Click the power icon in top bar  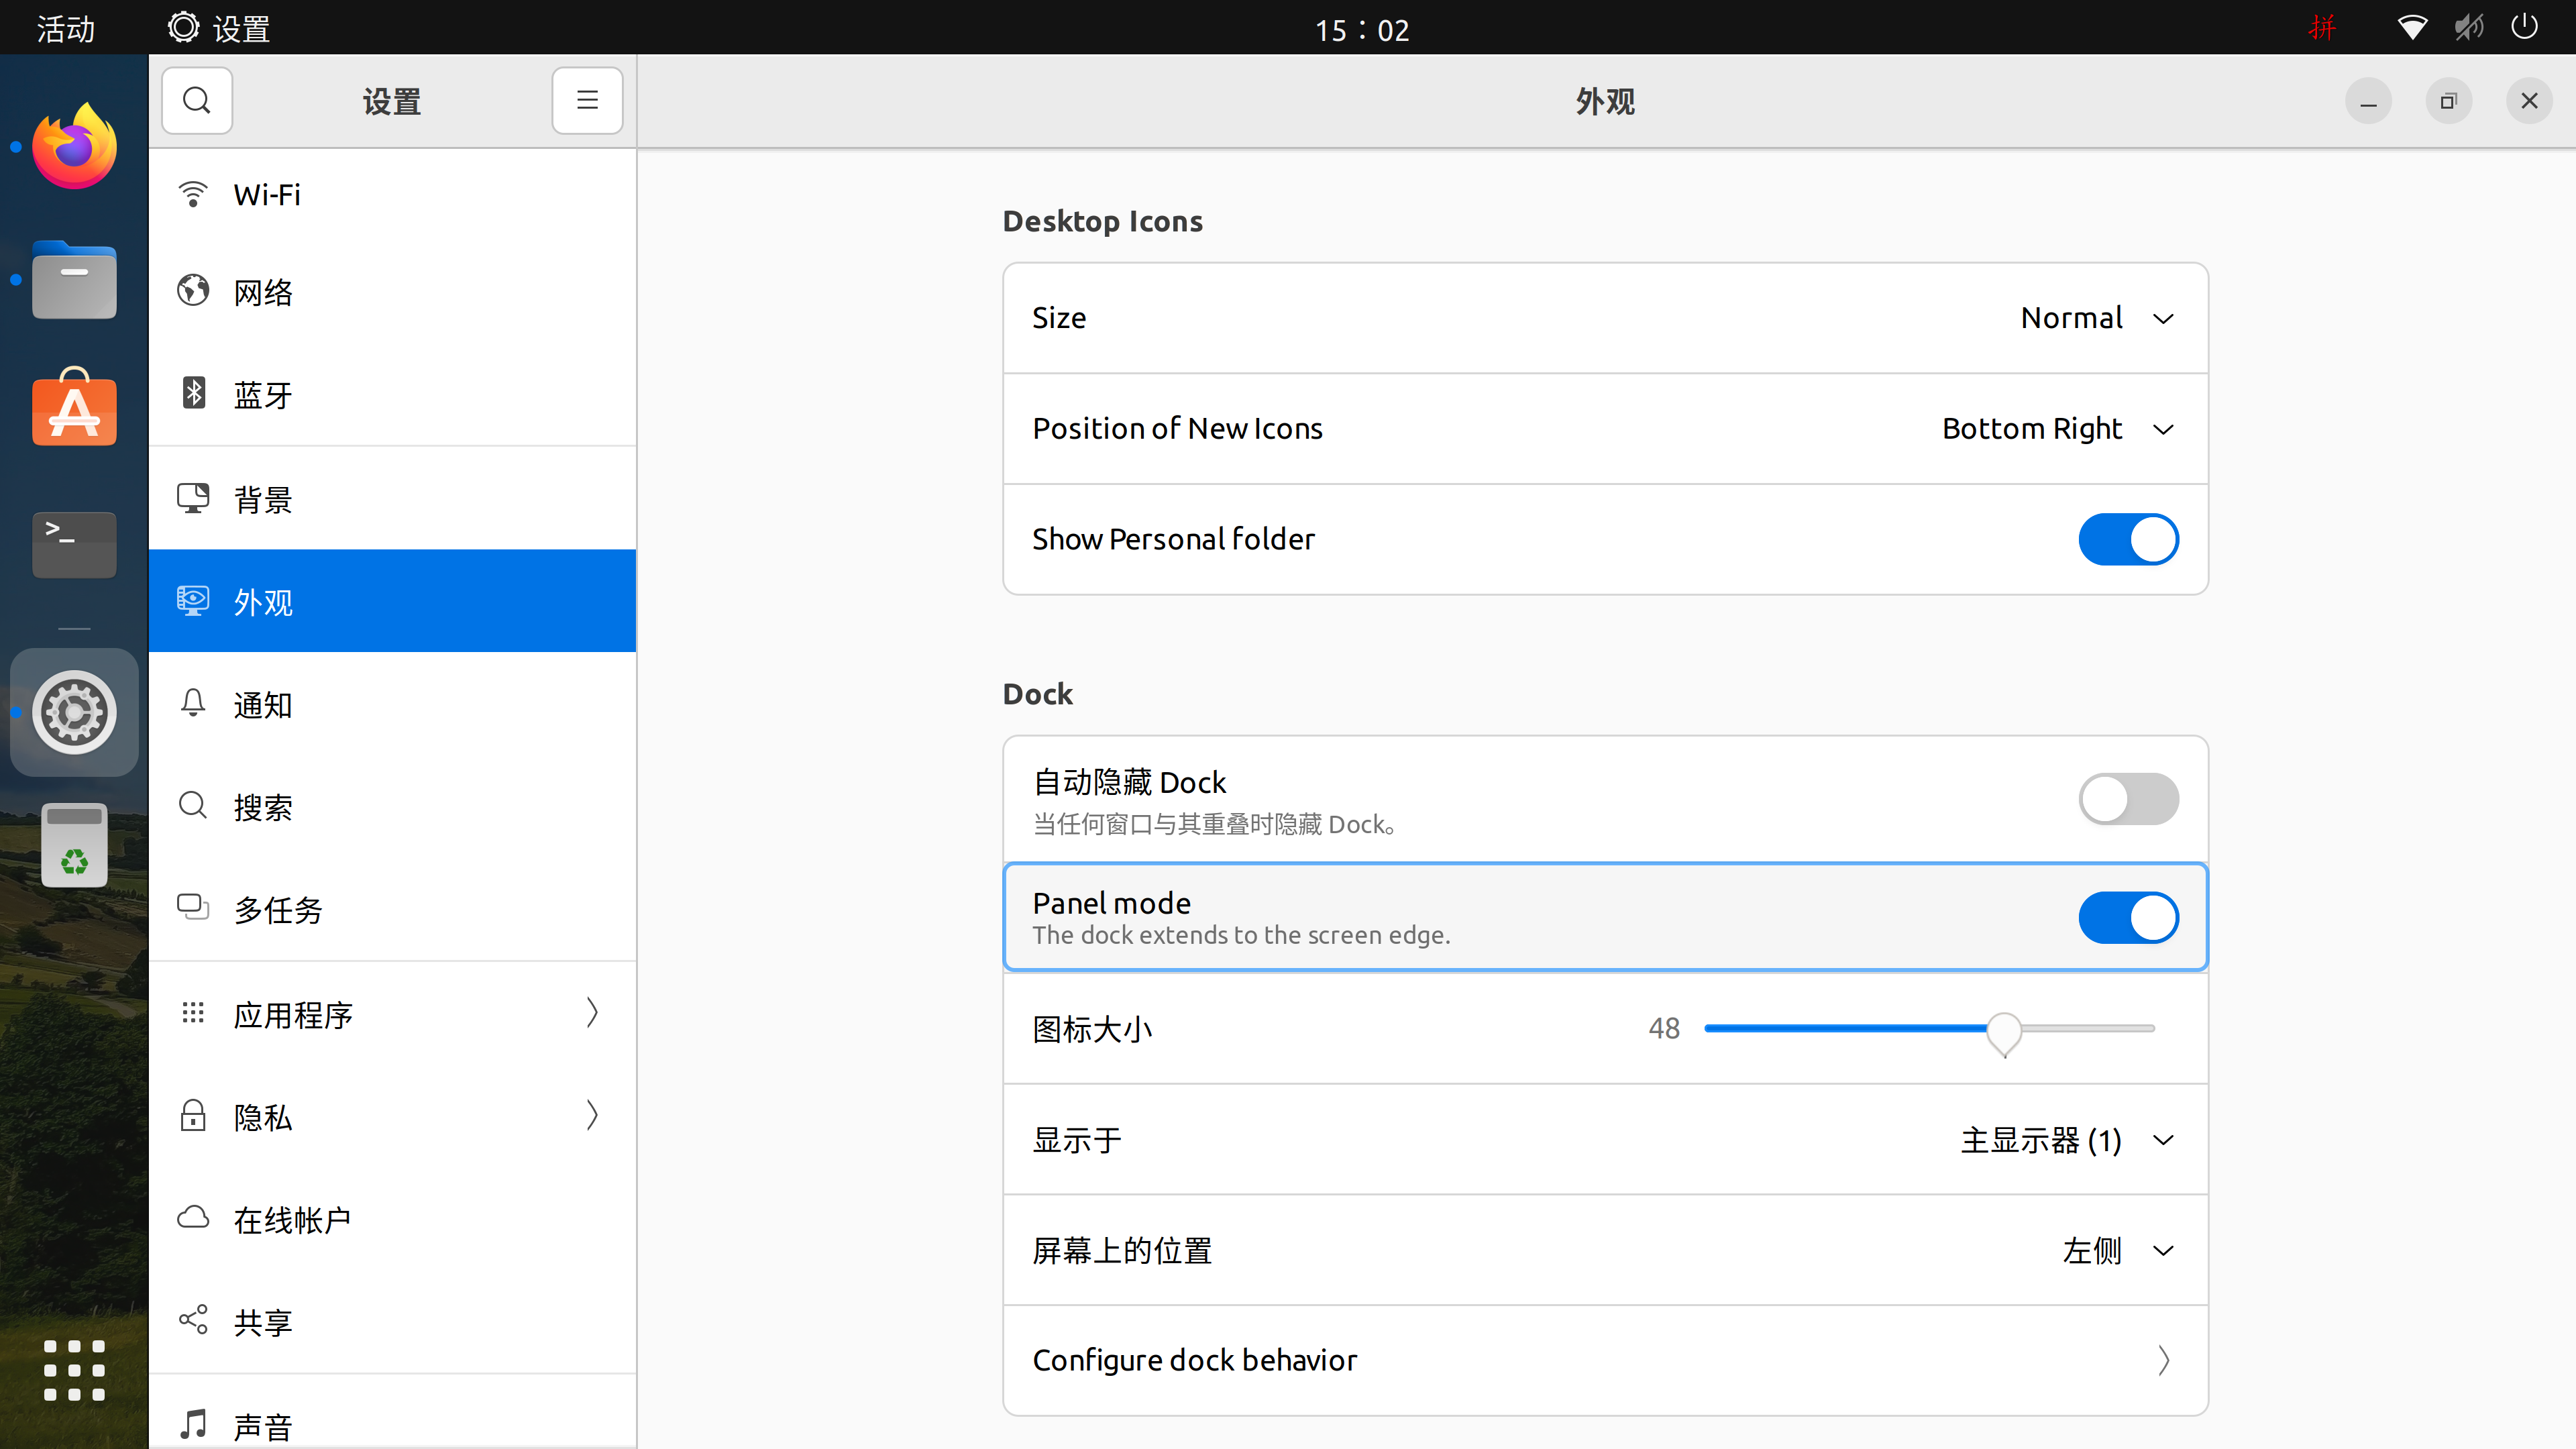tap(2524, 27)
